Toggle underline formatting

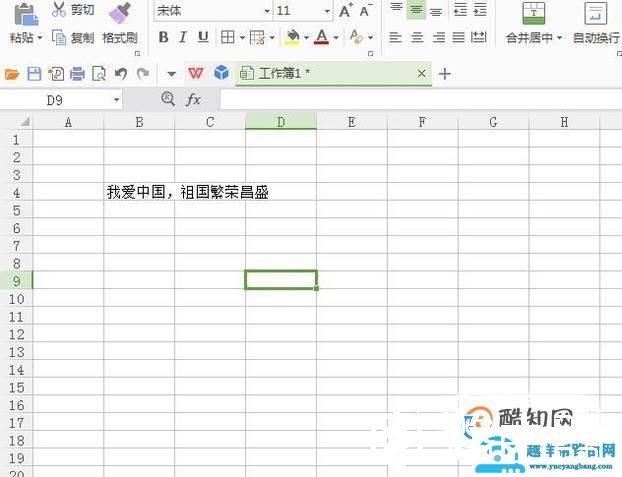point(203,37)
